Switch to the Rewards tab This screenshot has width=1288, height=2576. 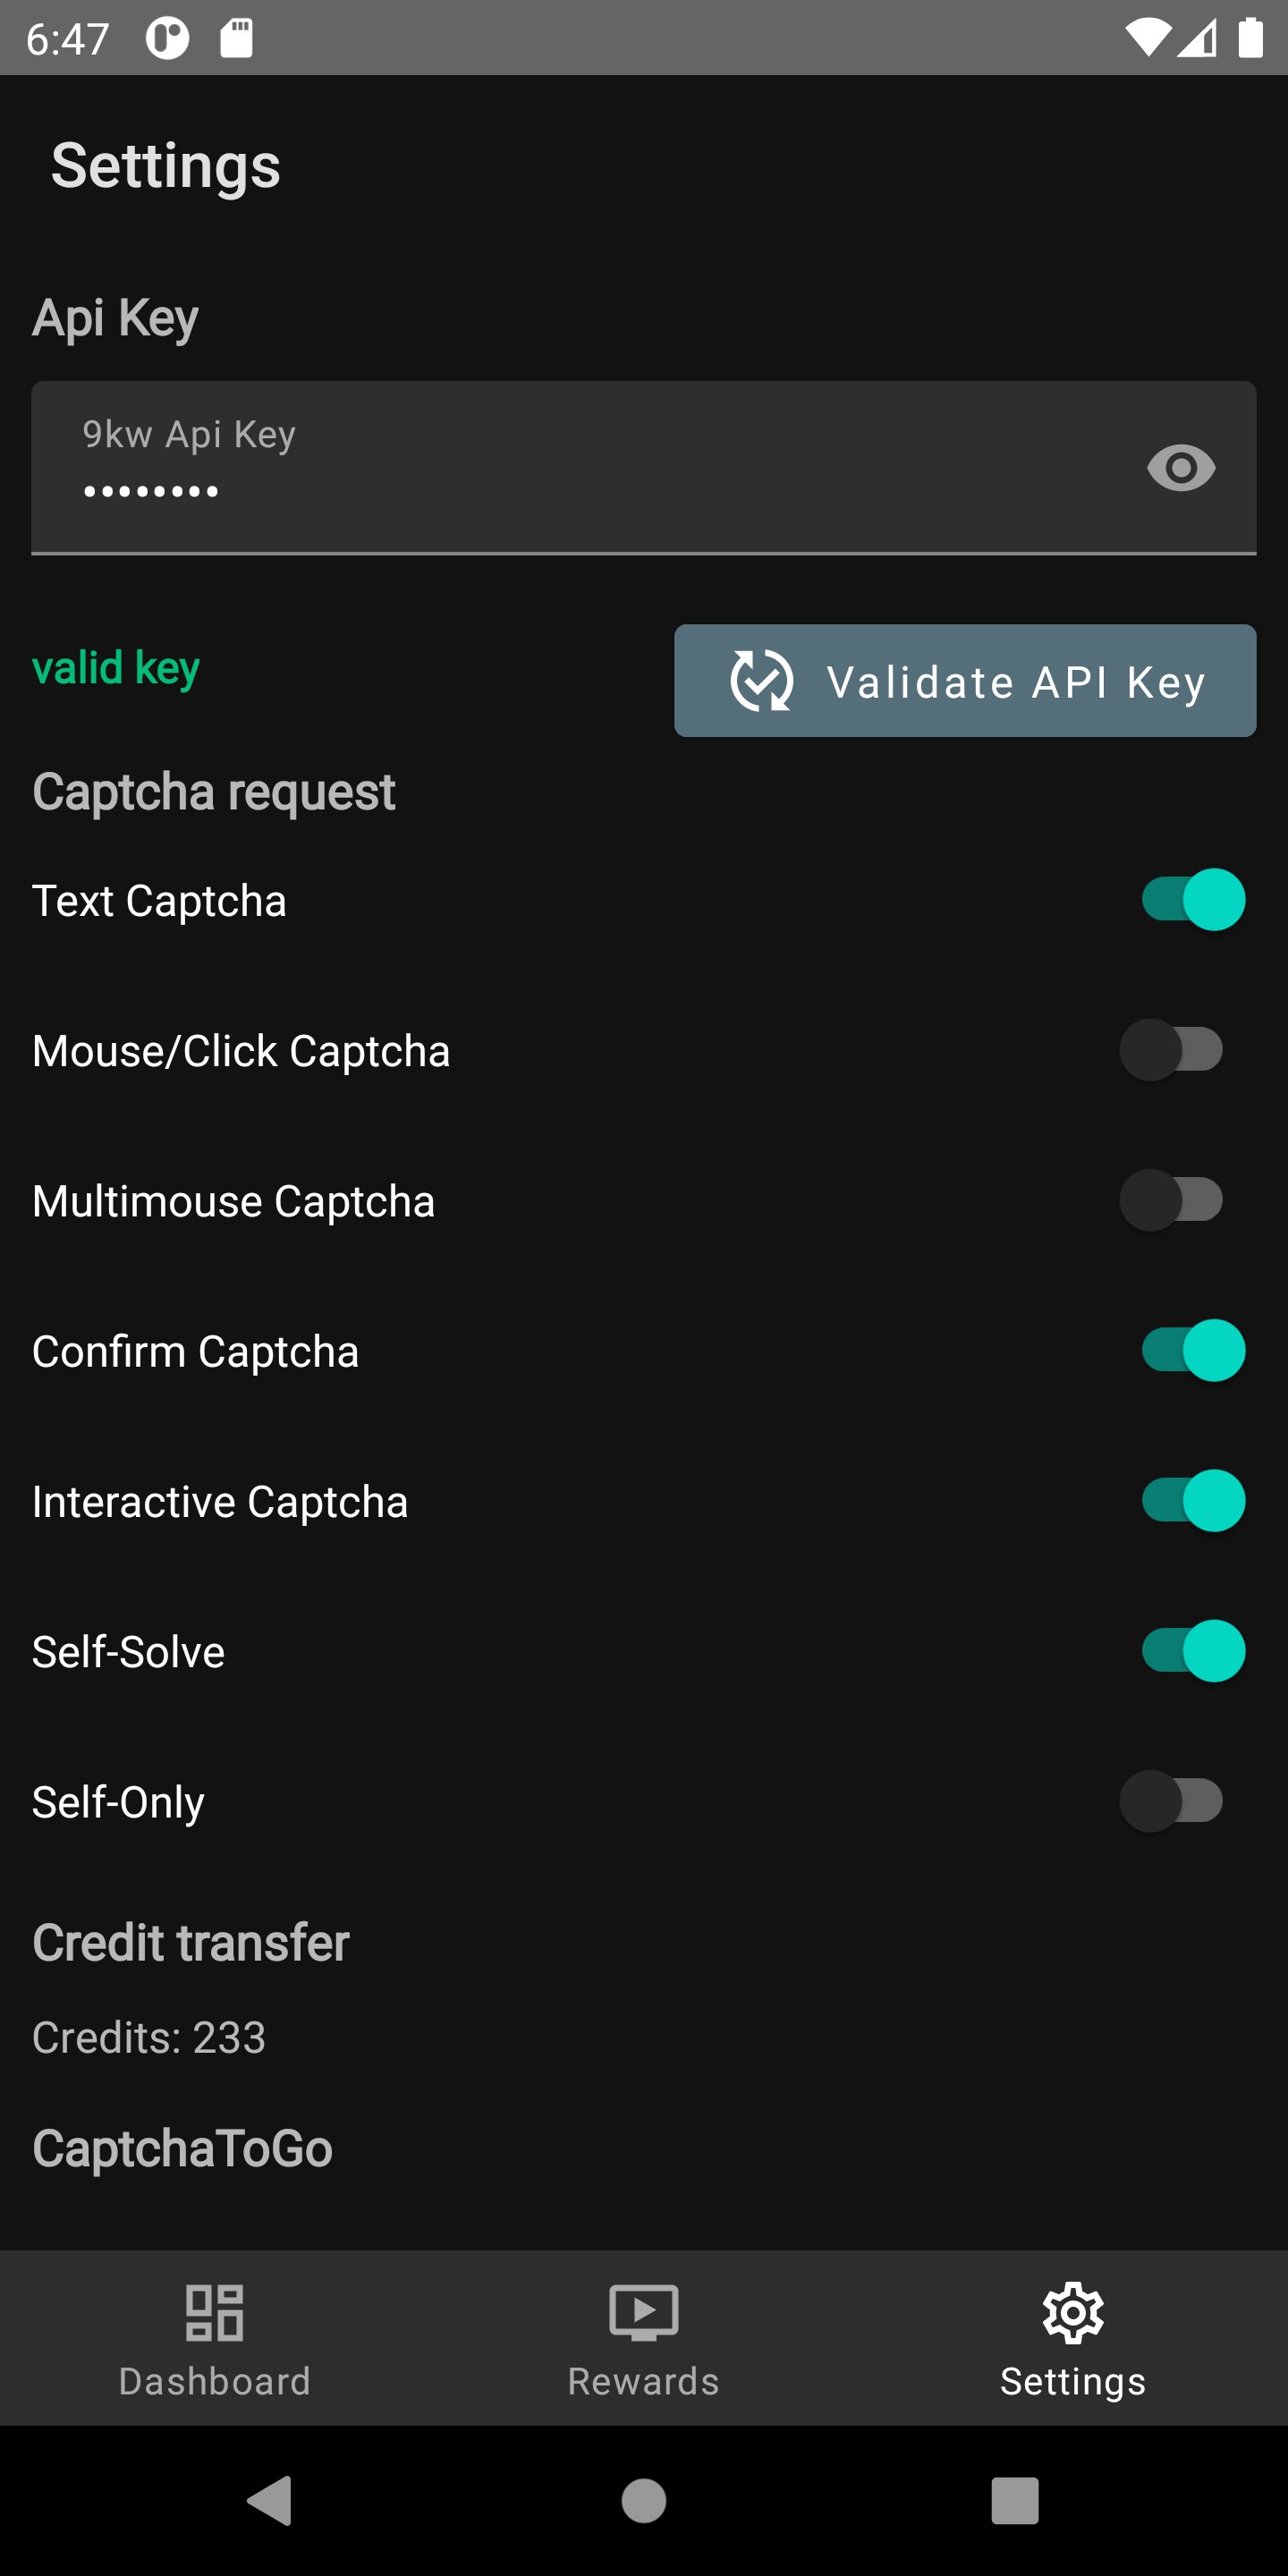click(643, 2338)
